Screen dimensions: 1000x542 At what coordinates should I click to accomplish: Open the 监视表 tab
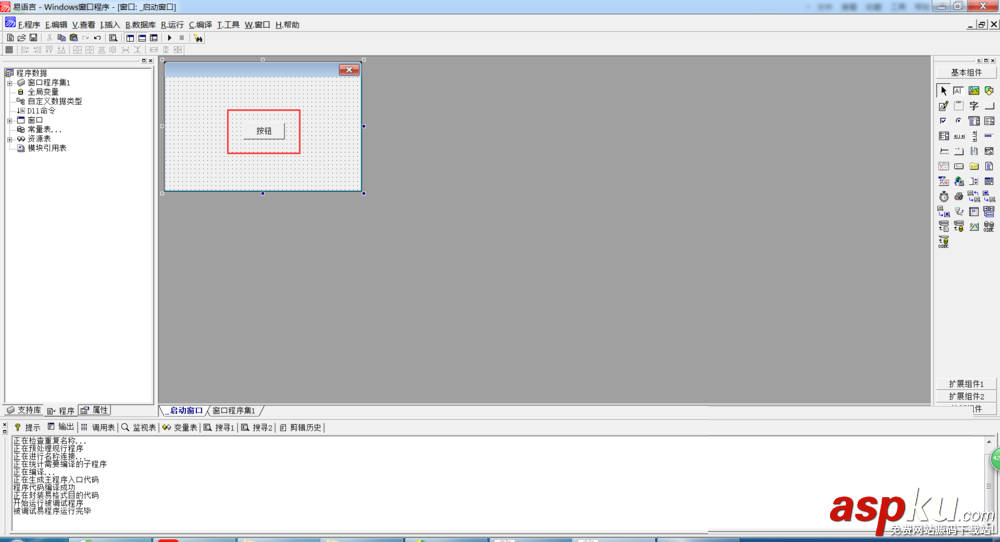138,427
